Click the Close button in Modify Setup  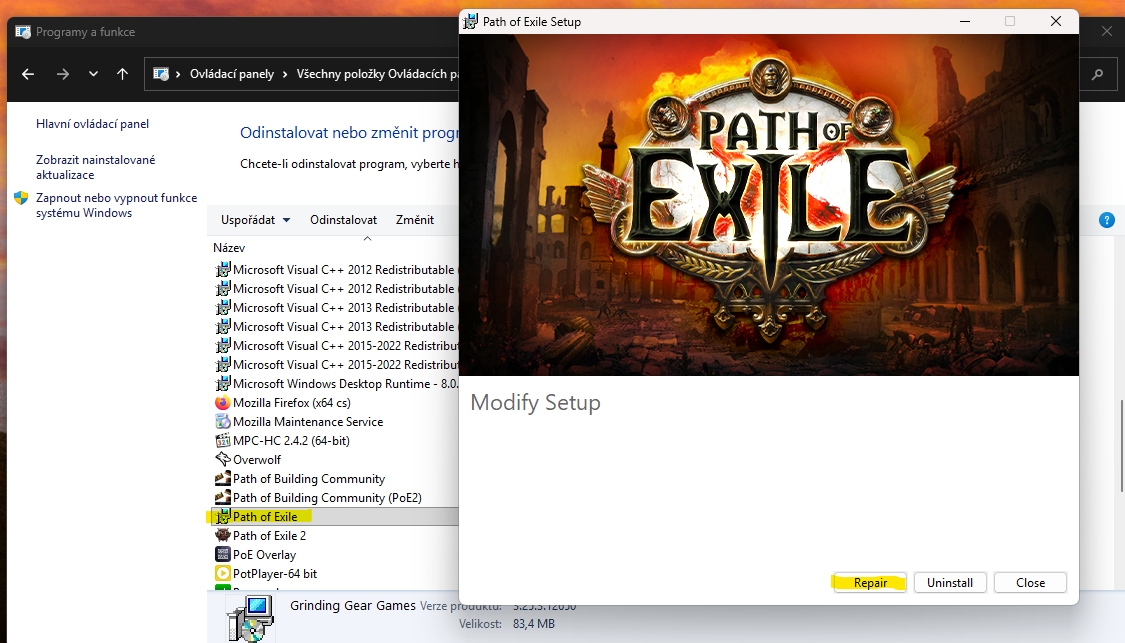coord(1030,583)
